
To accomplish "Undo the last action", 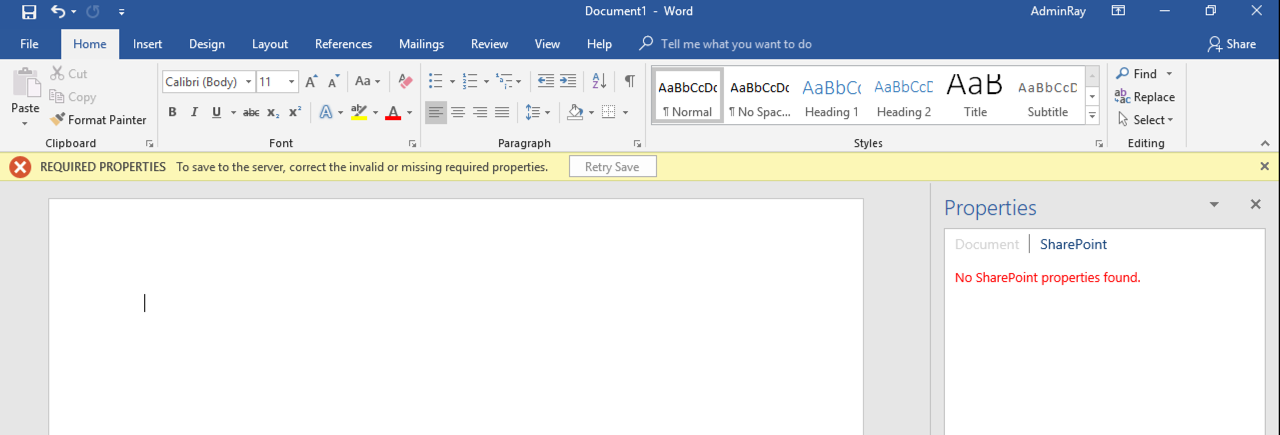I will coord(57,12).
